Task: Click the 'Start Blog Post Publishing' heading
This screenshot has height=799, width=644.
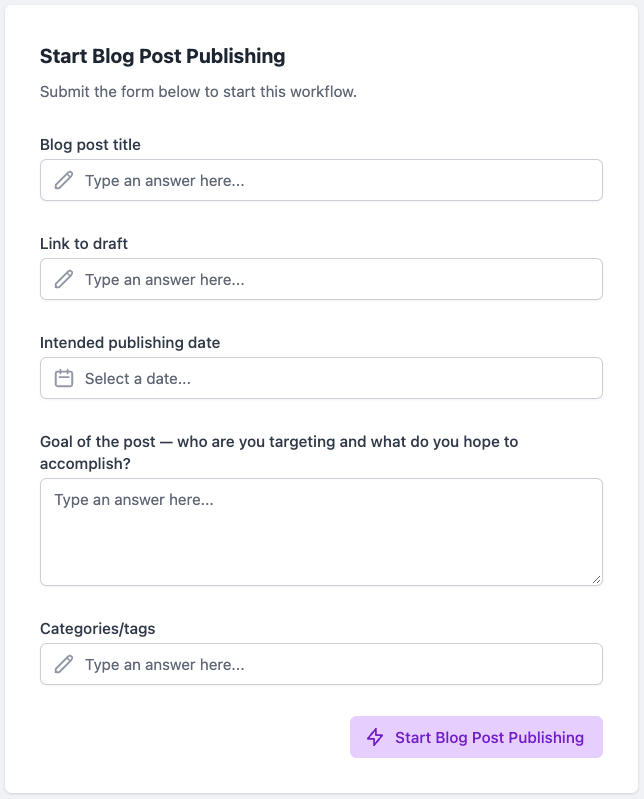Action: (x=163, y=57)
